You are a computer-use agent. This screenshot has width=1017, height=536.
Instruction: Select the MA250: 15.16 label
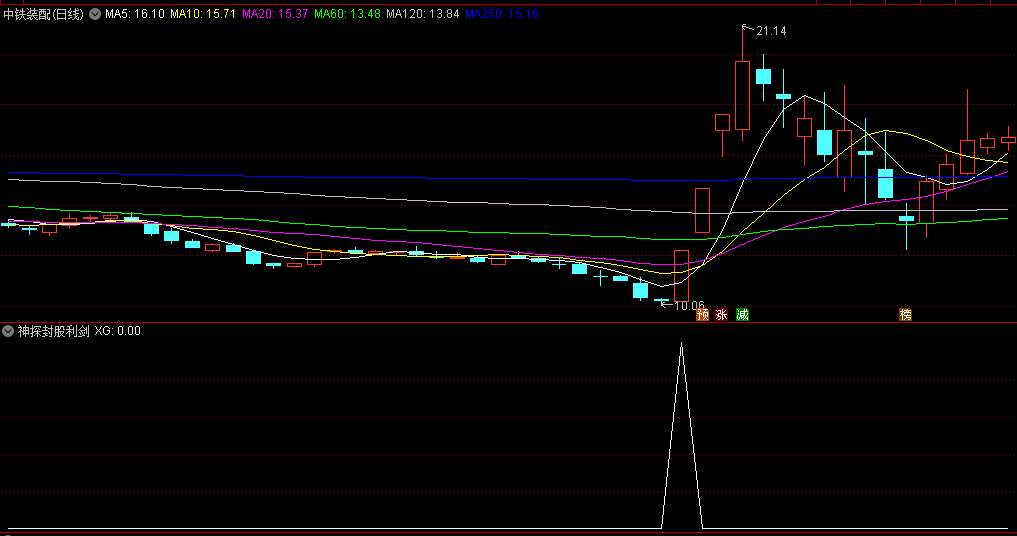502,14
